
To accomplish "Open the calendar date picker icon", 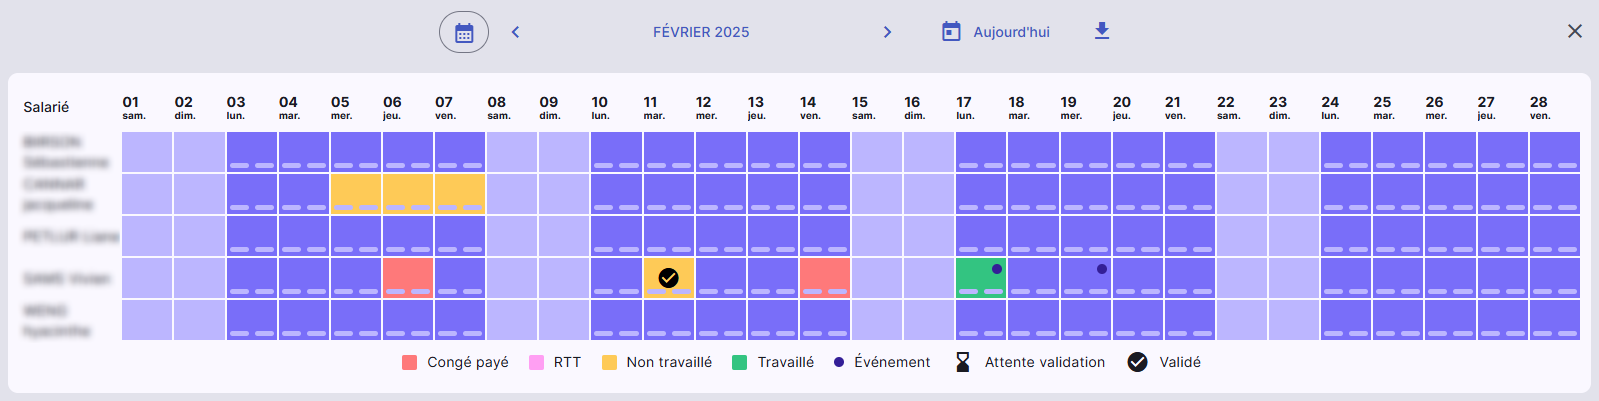I will (464, 32).
